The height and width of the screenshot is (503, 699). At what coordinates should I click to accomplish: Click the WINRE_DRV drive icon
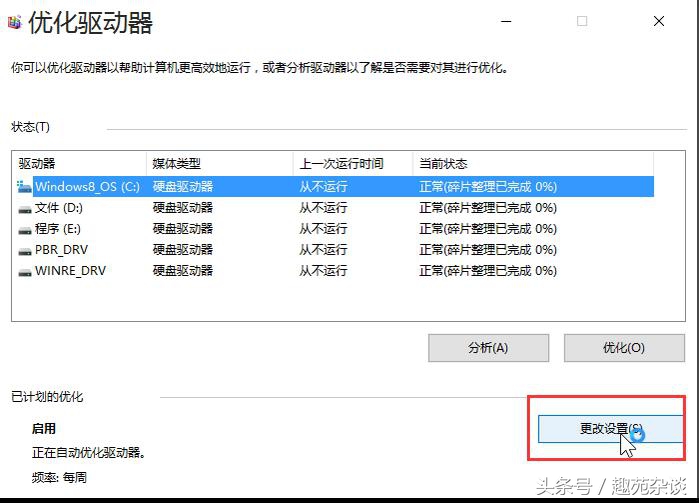pyautogui.click(x=25, y=272)
